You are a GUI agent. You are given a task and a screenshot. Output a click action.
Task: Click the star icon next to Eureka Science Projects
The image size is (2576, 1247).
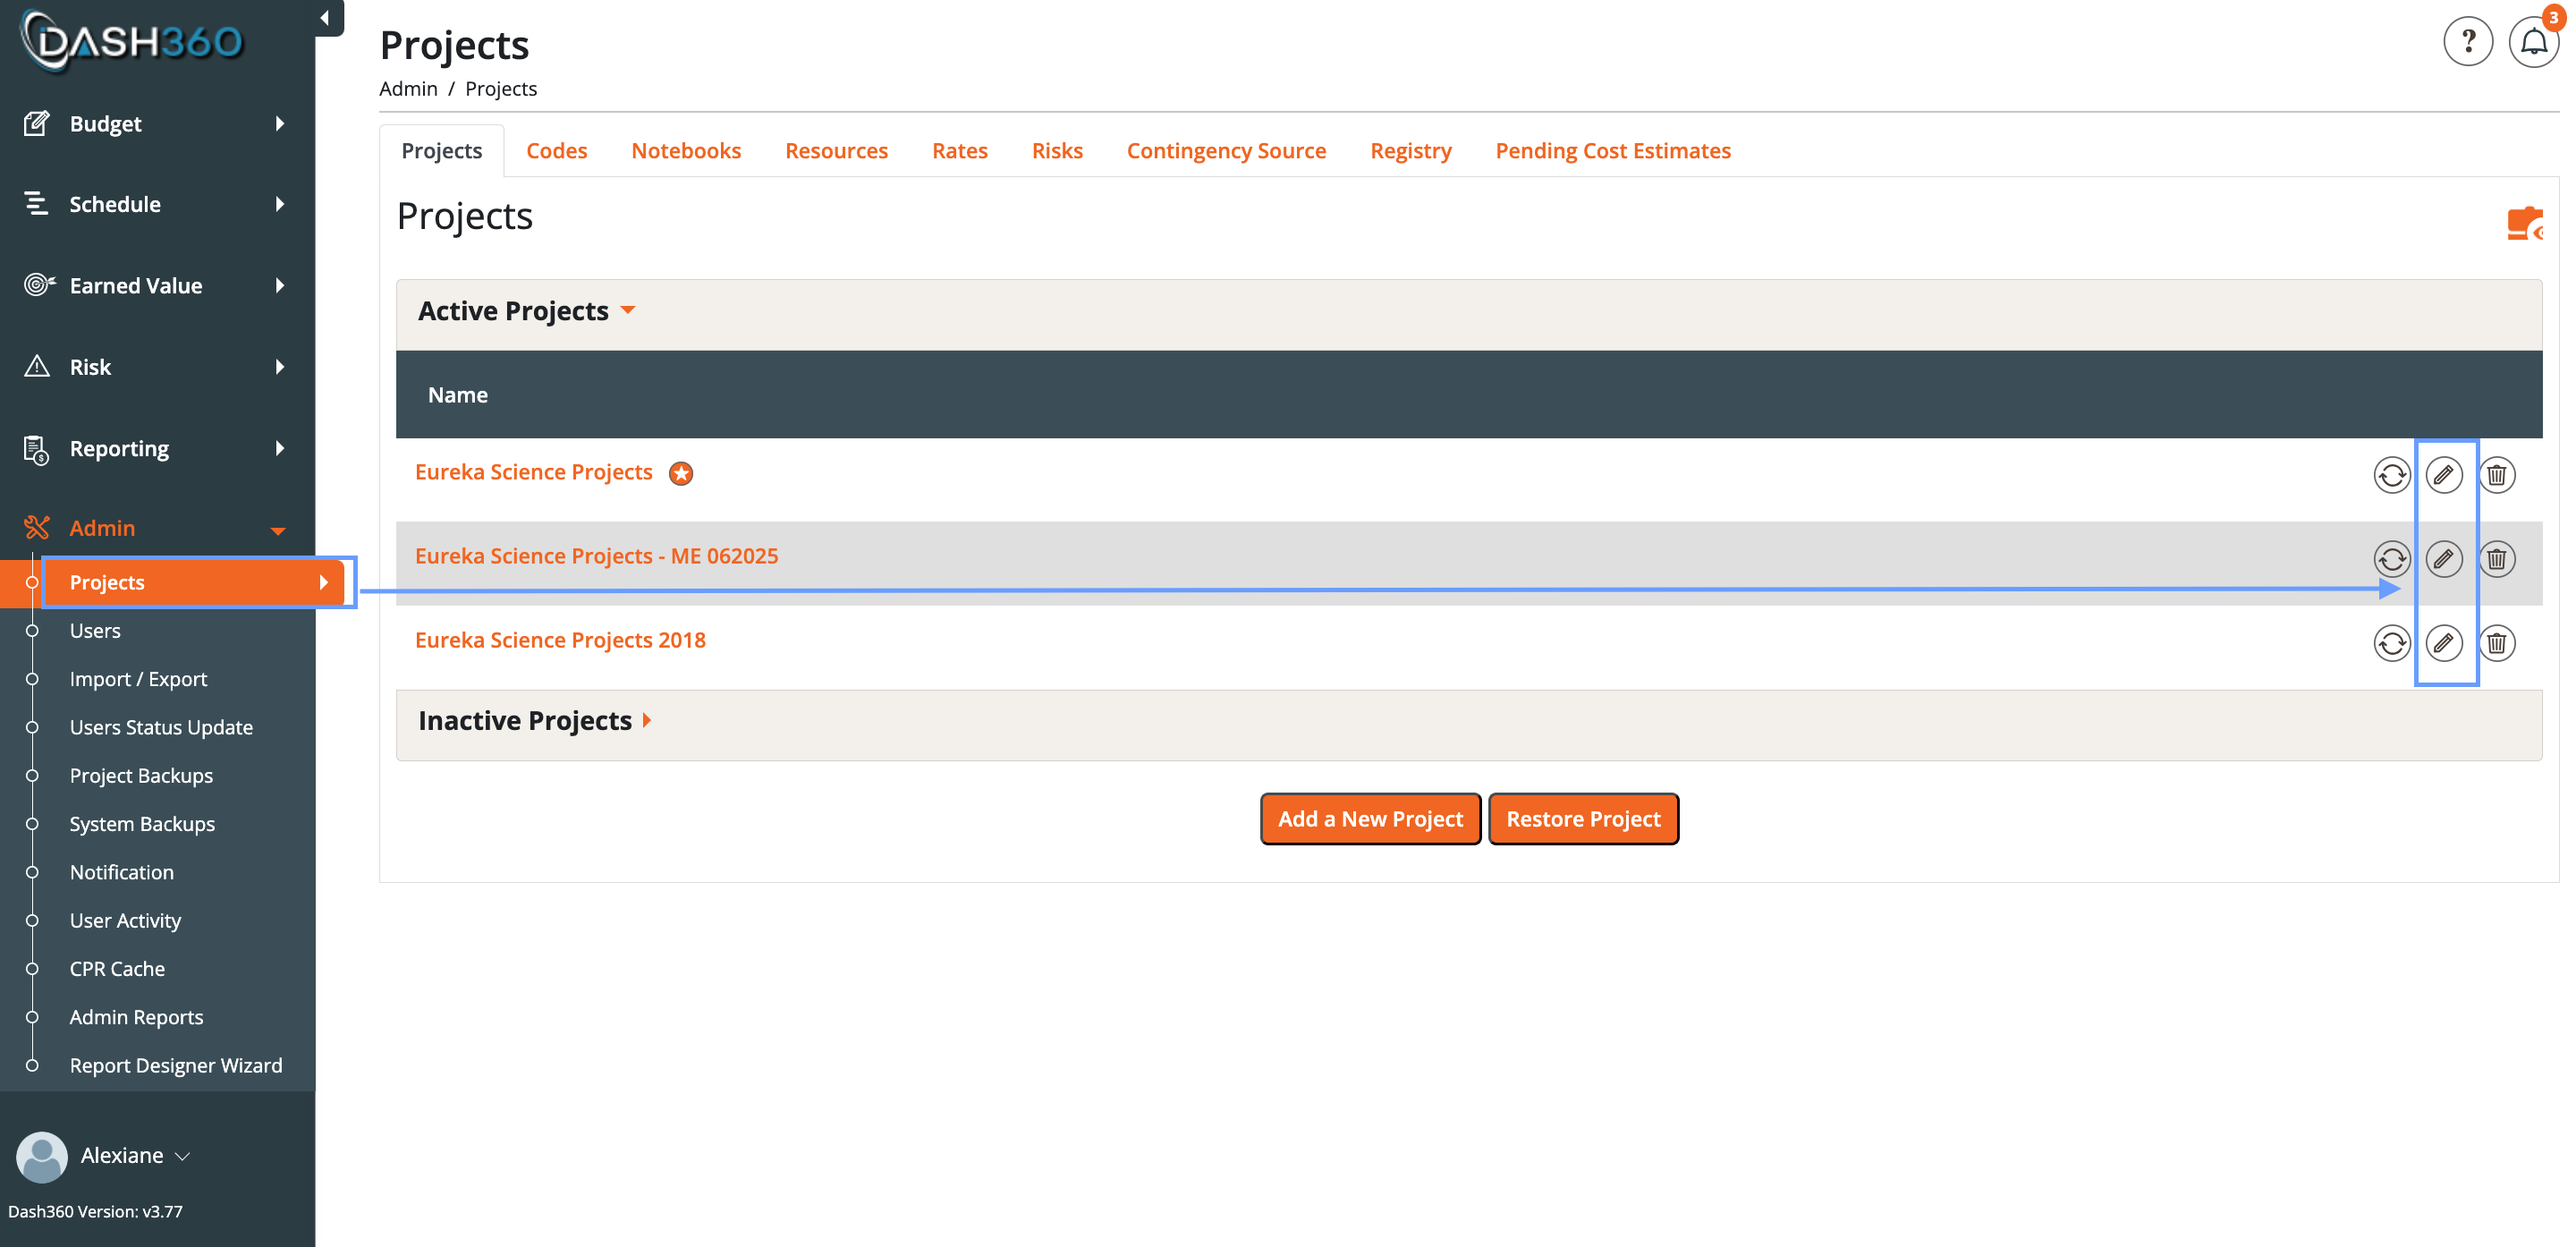point(681,473)
